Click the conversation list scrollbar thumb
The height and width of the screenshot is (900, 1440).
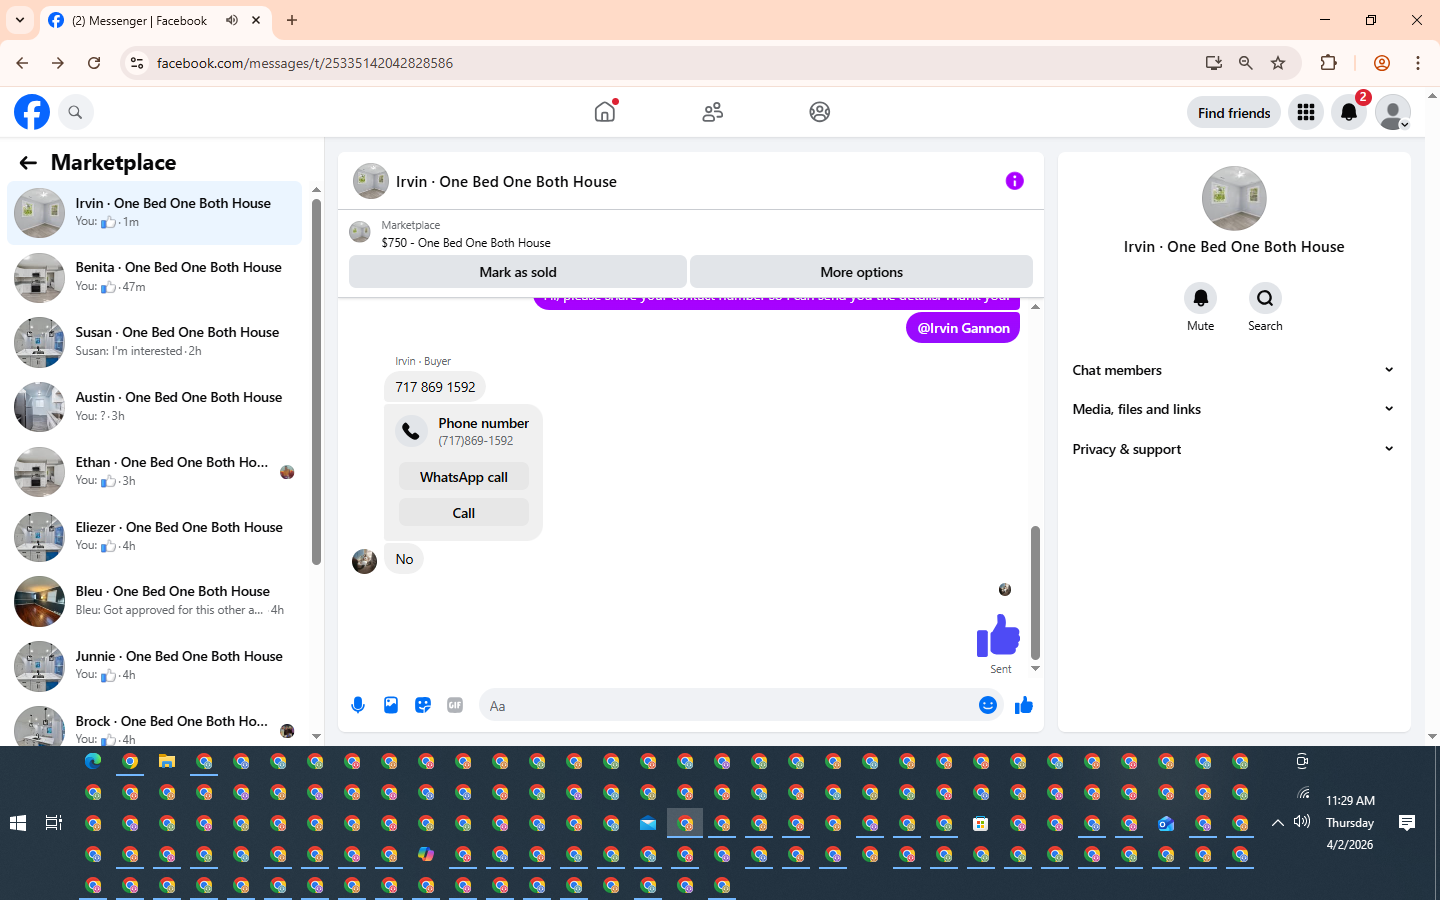pyautogui.click(x=316, y=382)
